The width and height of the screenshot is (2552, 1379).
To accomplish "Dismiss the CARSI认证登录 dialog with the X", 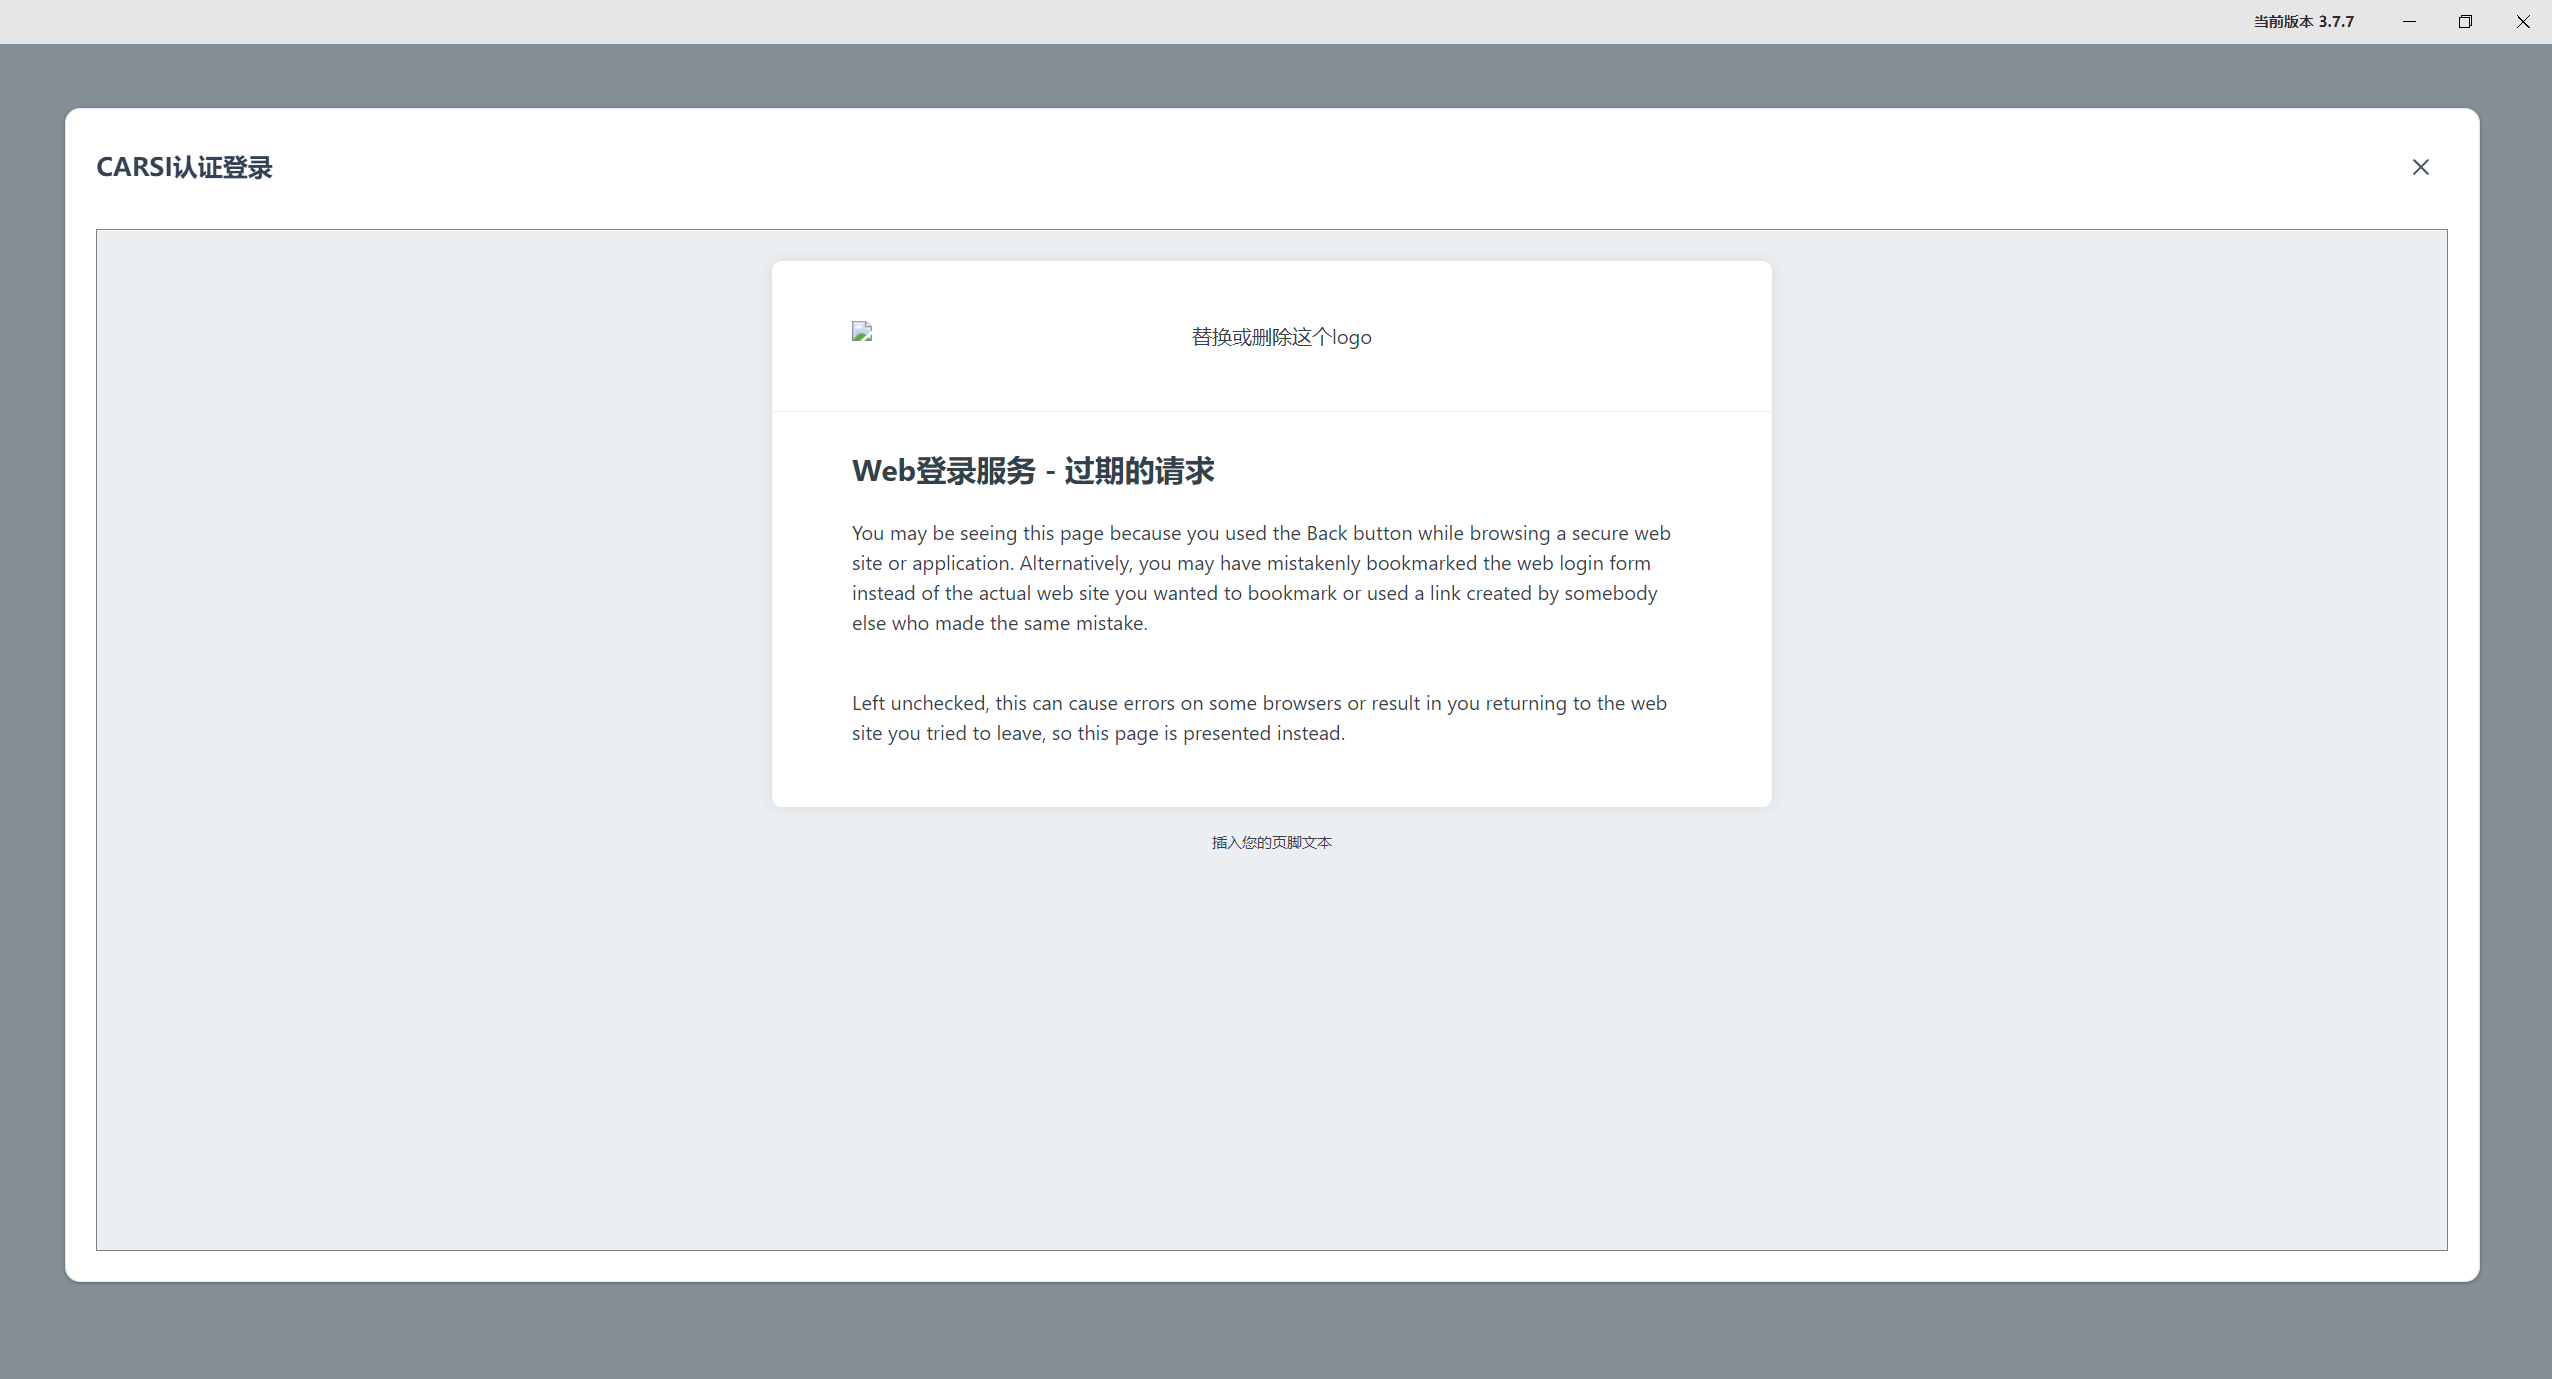I will (2421, 167).
